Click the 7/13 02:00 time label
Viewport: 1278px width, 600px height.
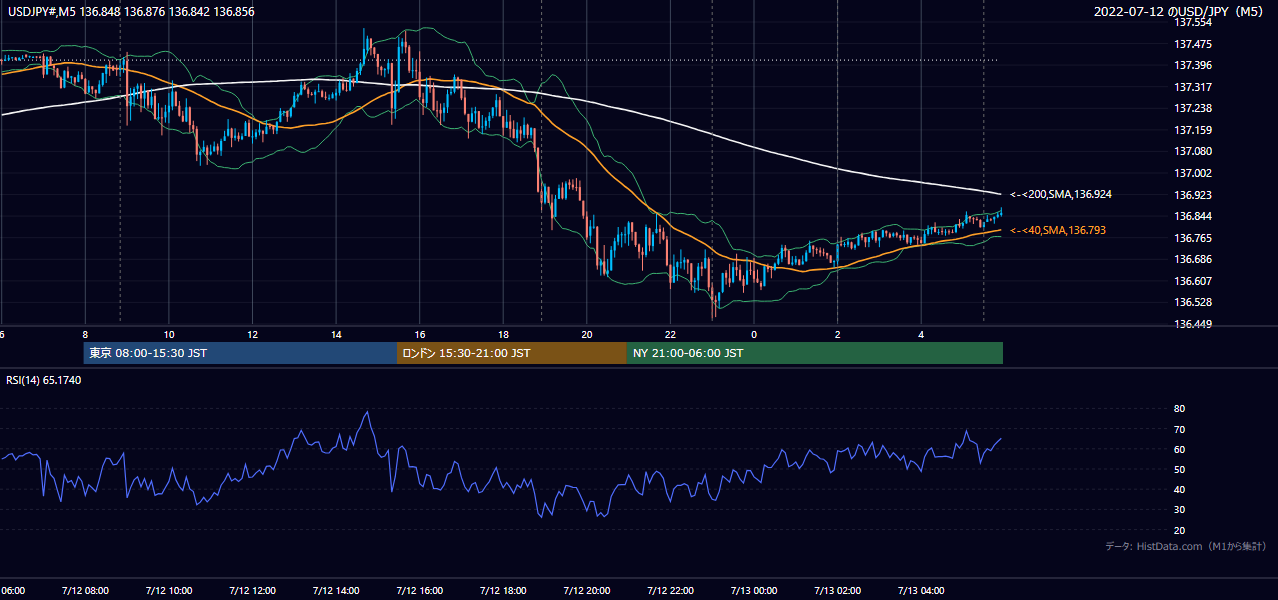(x=838, y=591)
